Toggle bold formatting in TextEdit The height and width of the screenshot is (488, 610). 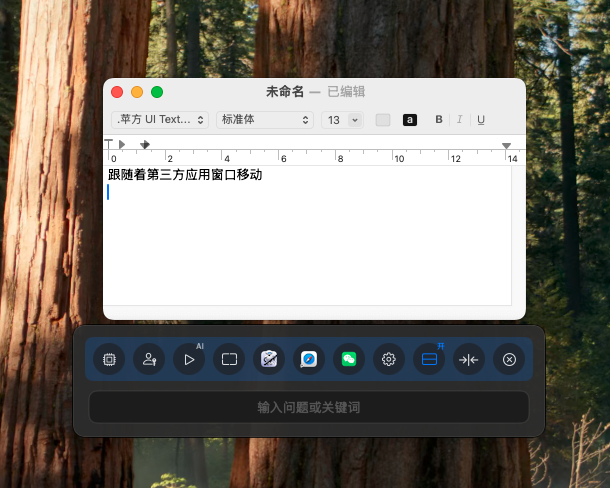(438, 120)
